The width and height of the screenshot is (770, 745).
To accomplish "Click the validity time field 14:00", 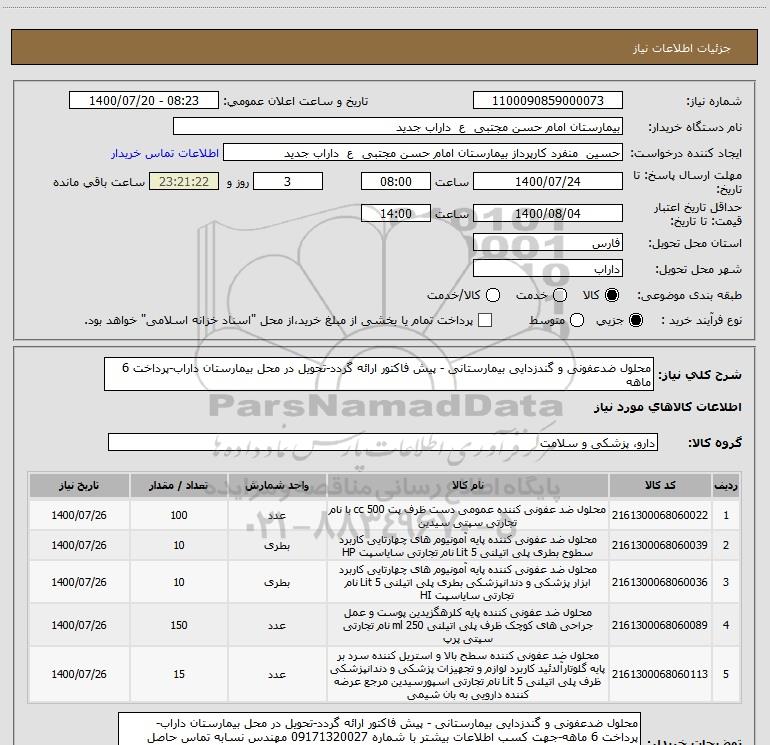I will click(396, 214).
